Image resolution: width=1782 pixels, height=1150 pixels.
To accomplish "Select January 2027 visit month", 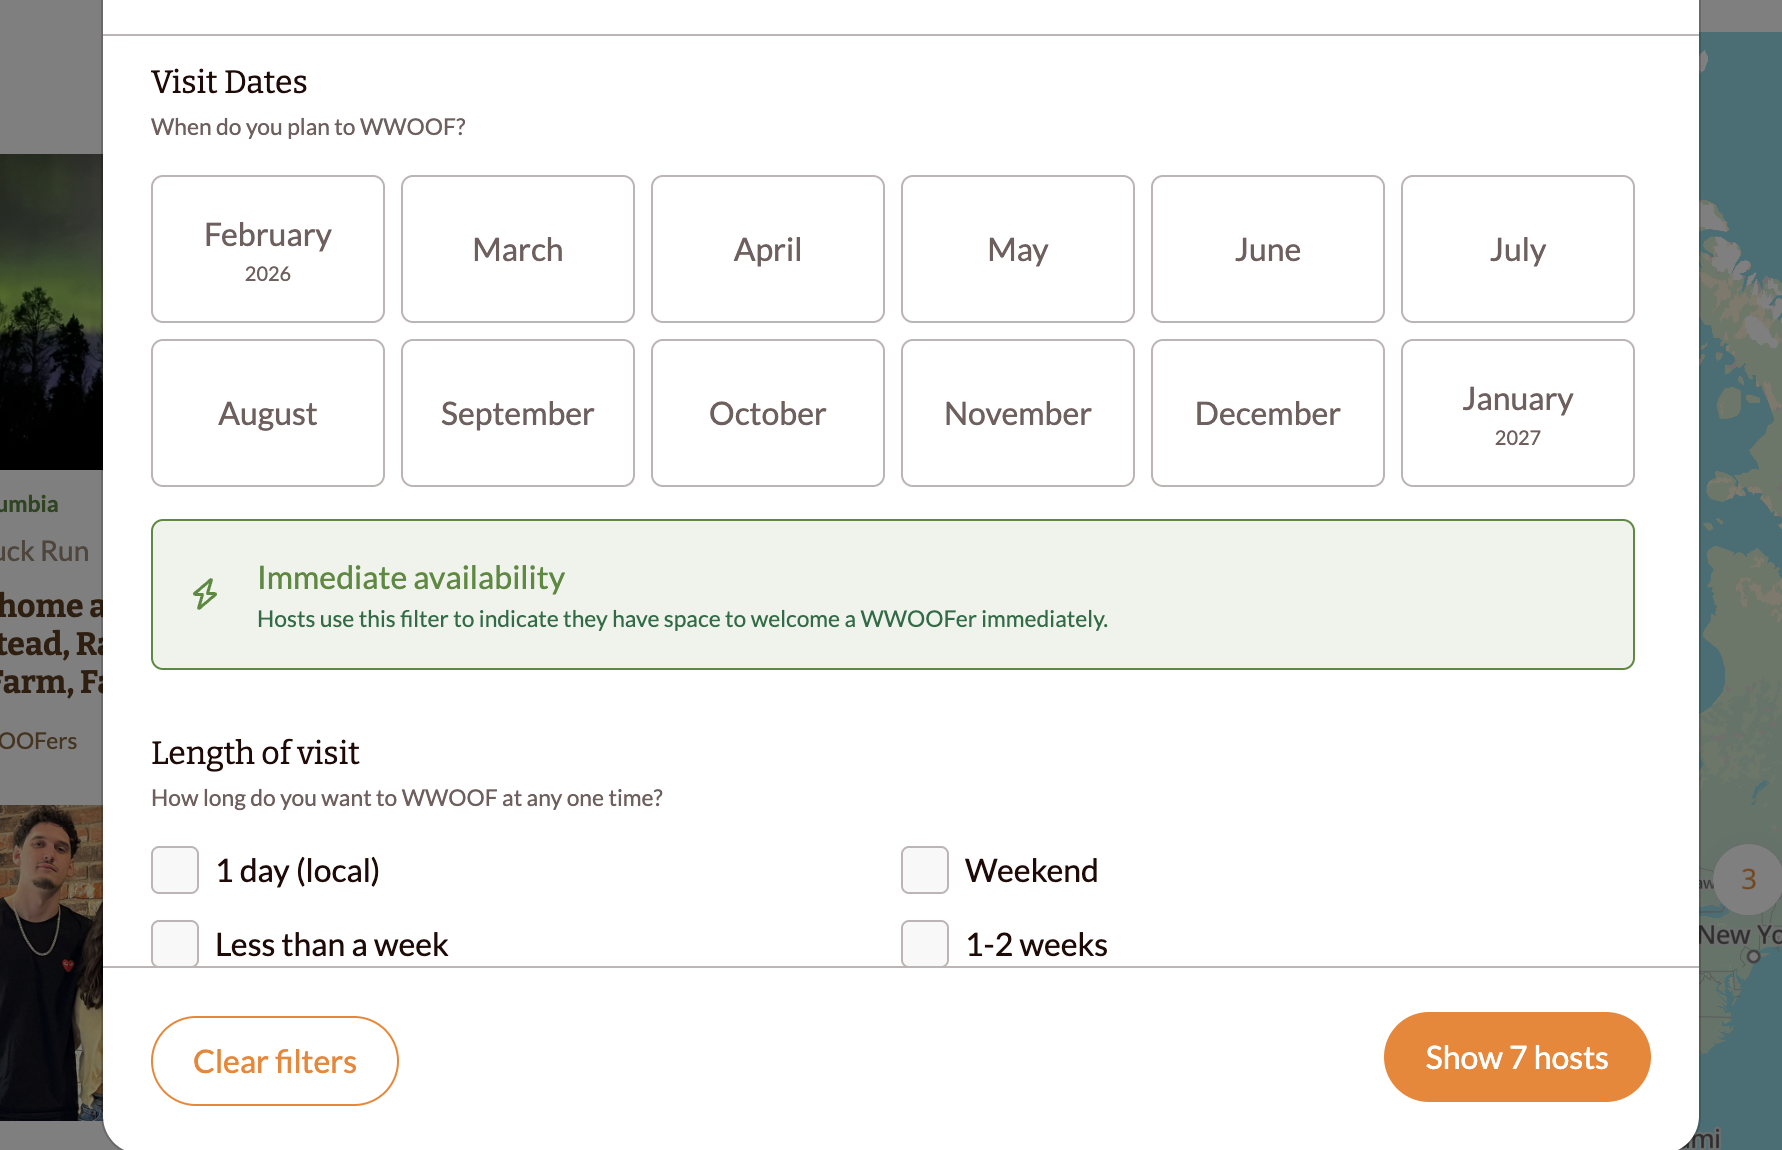I will point(1518,413).
